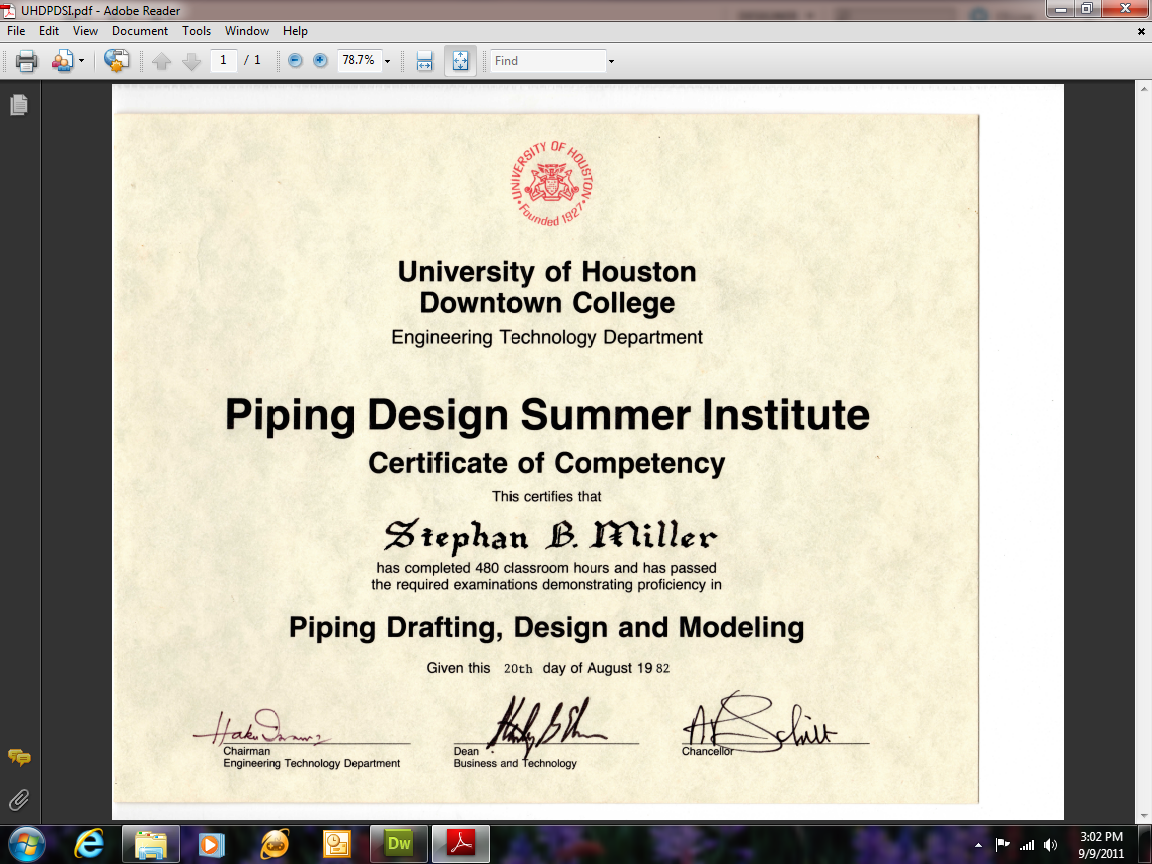Open the Pages panel in left sidebar

(19, 105)
